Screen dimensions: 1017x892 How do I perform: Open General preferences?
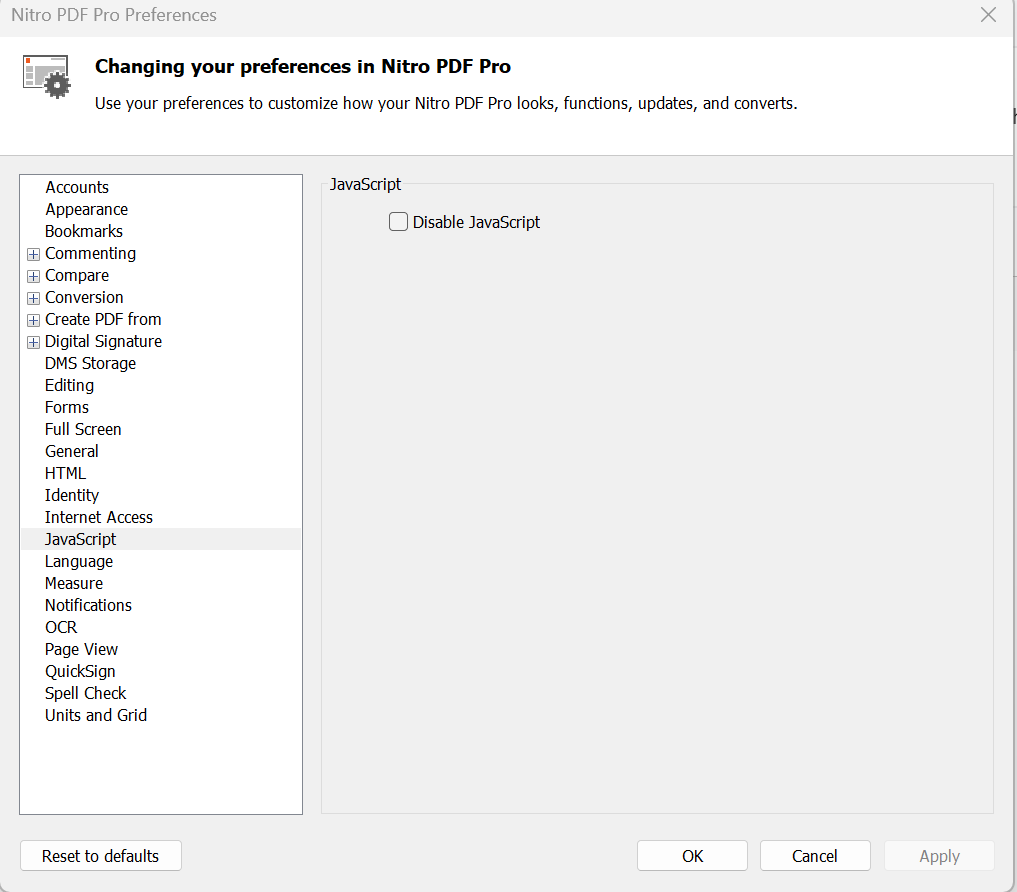coord(71,452)
